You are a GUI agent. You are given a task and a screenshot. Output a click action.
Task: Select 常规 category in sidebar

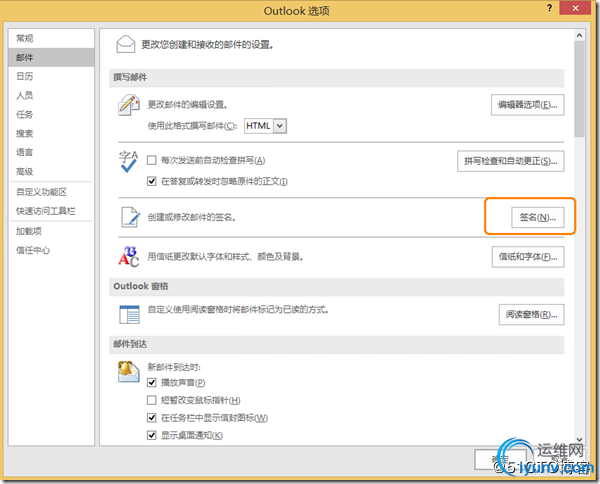[51, 38]
